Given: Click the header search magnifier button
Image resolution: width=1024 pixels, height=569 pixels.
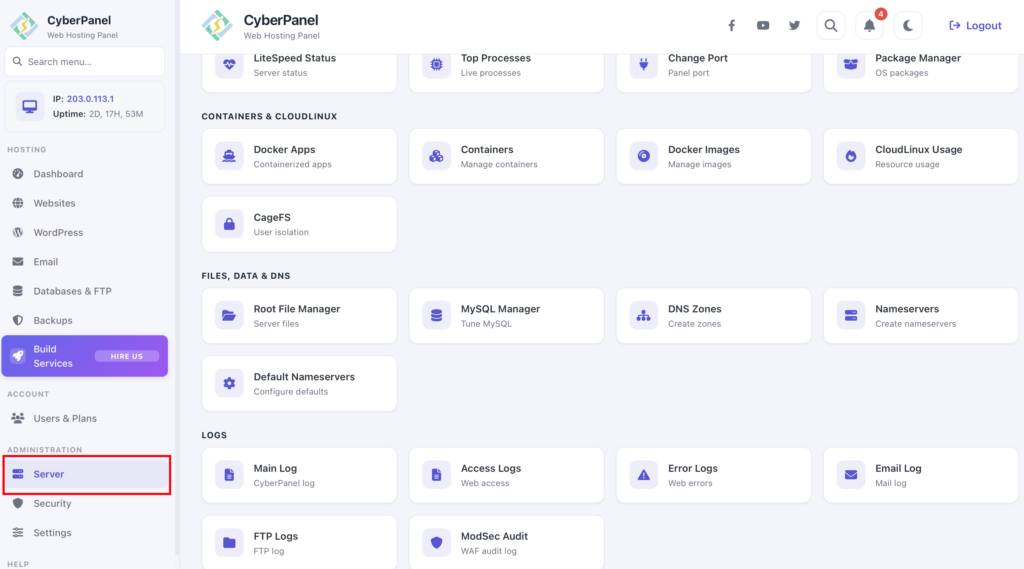Looking at the screenshot, I should click(x=831, y=25).
